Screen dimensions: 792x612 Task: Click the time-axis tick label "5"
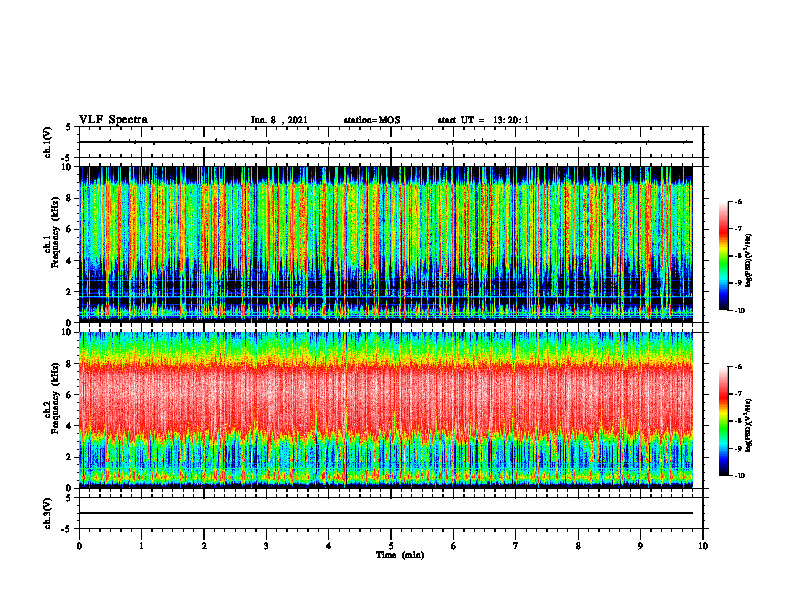tap(391, 546)
